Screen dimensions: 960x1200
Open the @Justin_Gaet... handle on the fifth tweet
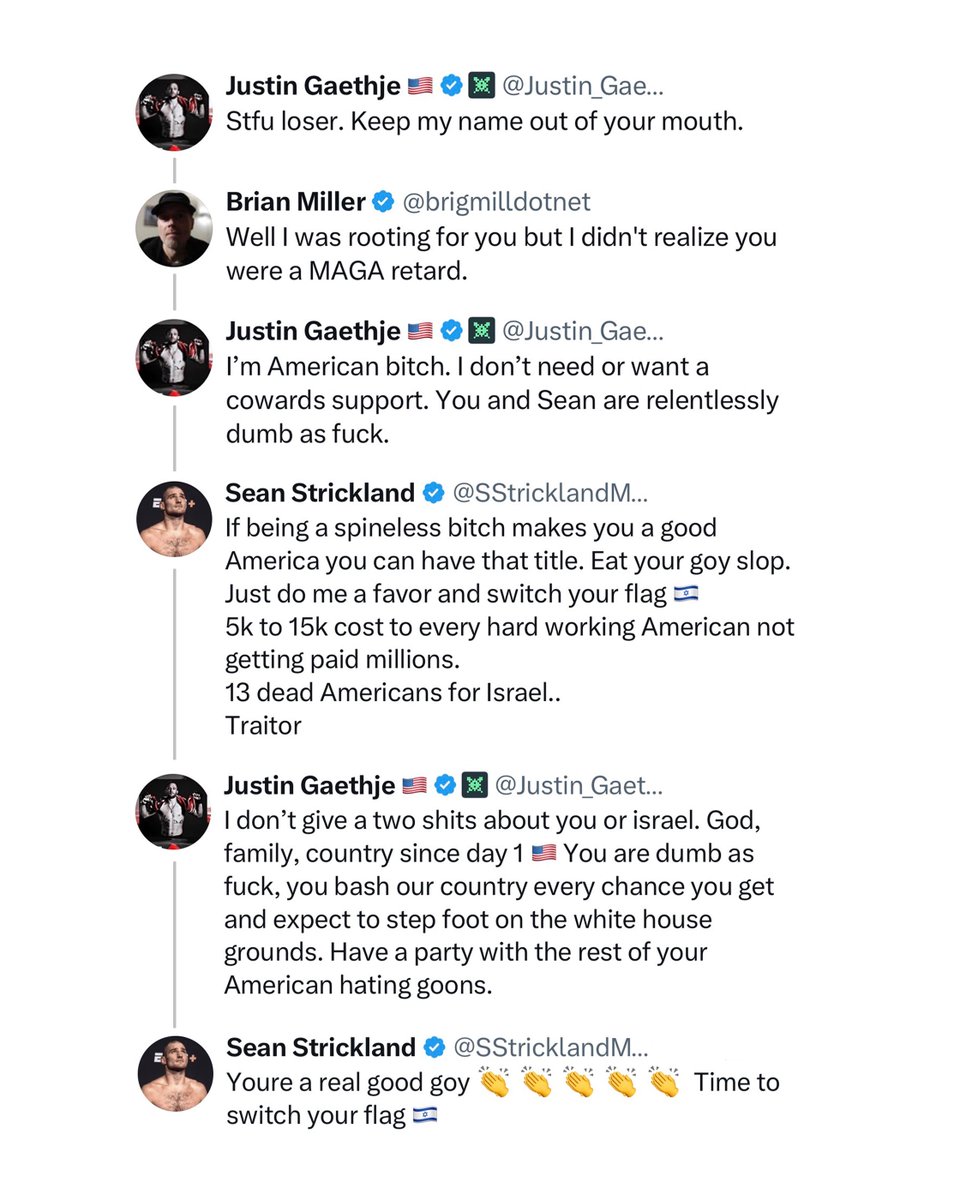(579, 786)
